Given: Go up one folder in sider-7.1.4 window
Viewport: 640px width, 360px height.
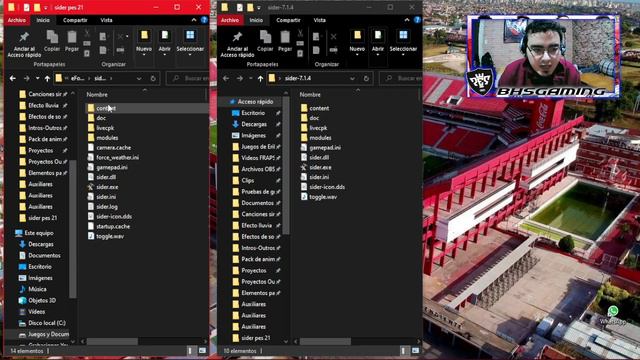Looking at the screenshot, I should (260, 78).
